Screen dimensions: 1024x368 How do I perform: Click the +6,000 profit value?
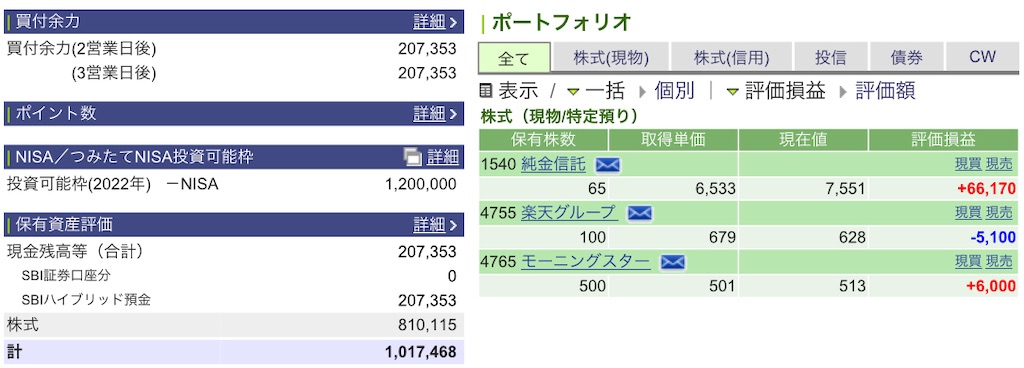click(x=991, y=286)
